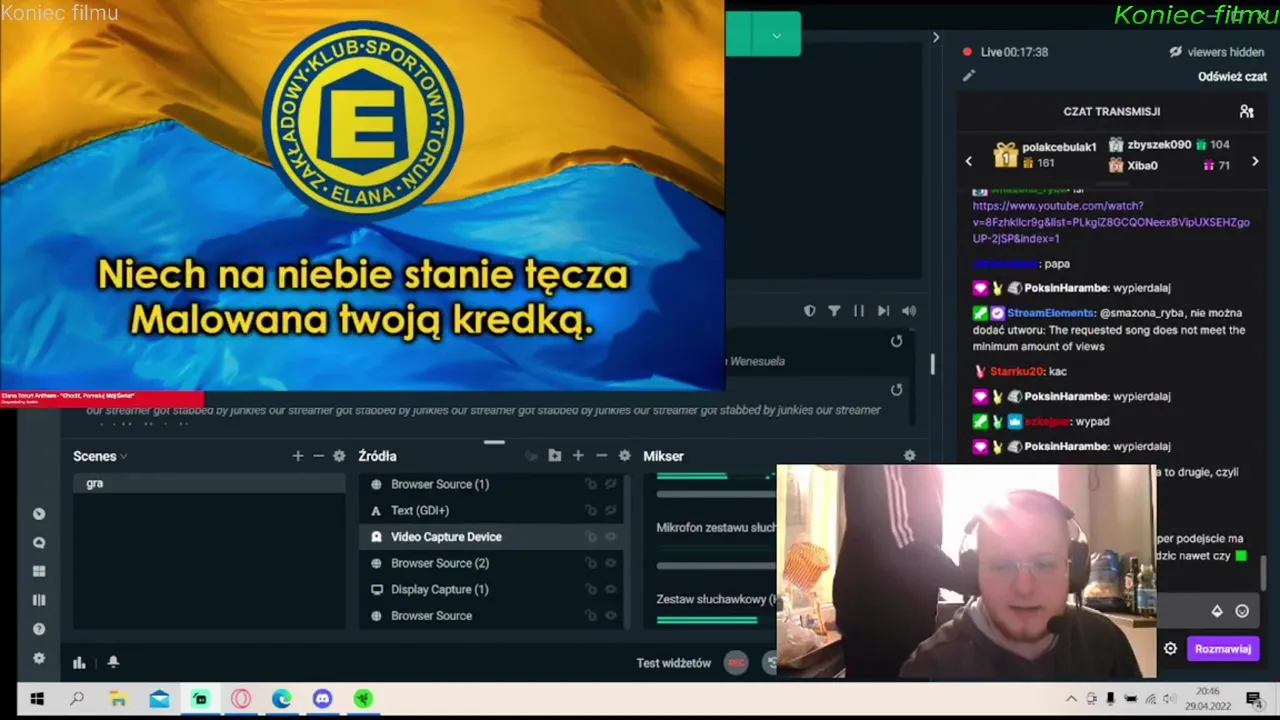The image size is (1280, 720).
Task: Open the Scenes panel settings gear
Action: coord(339,456)
